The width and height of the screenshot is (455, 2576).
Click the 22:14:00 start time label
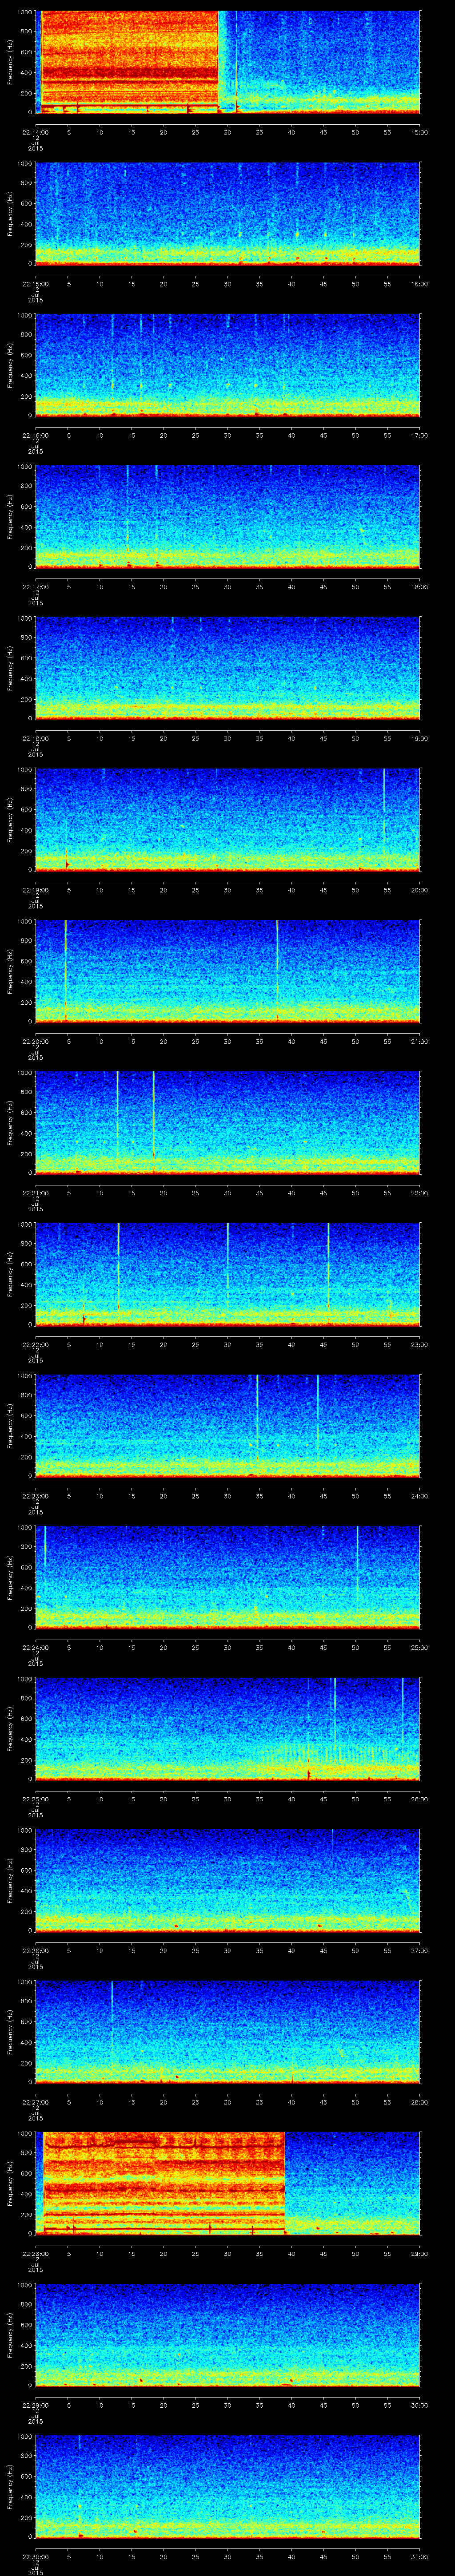(x=35, y=132)
